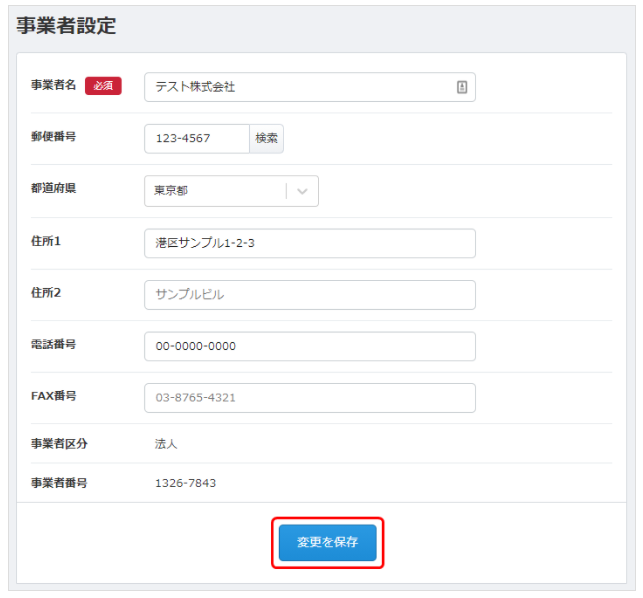Click the 事業者番号 value 1326-7843
Image resolution: width=643 pixels, height=598 pixels.
[x=185, y=483]
